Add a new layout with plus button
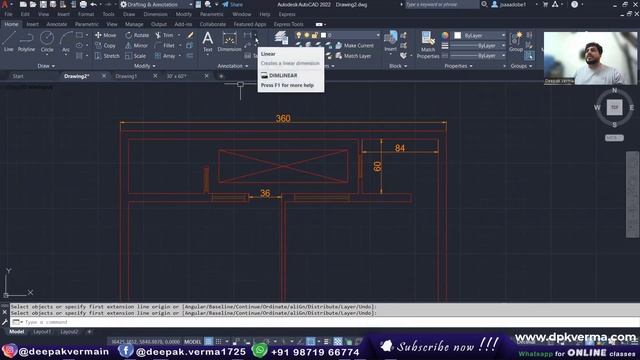 (89, 332)
